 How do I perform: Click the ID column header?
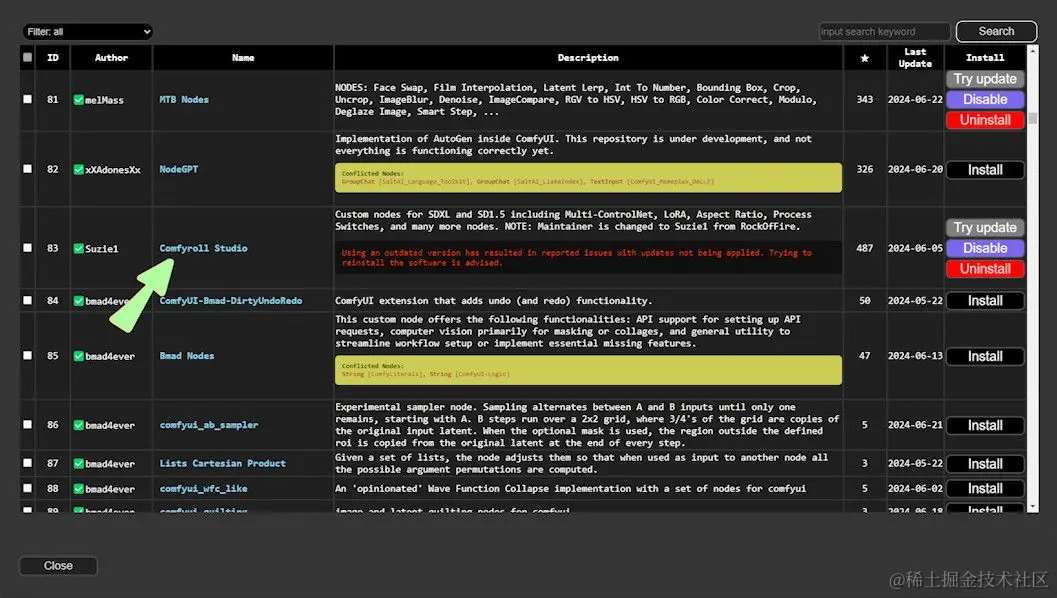tap(53, 58)
